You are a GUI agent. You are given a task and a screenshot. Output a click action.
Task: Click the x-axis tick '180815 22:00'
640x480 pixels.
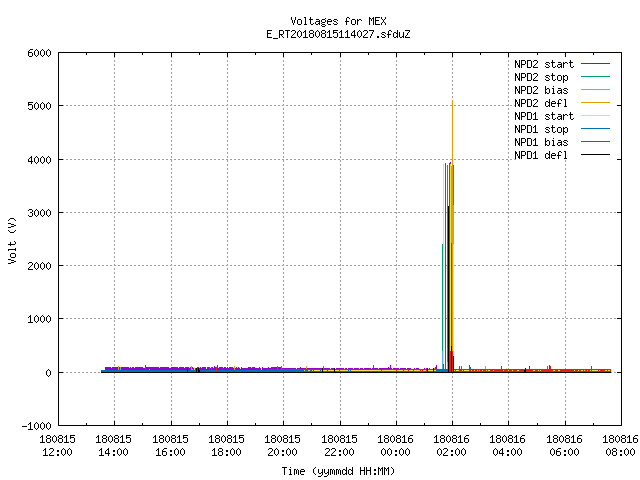pos(340,446)
